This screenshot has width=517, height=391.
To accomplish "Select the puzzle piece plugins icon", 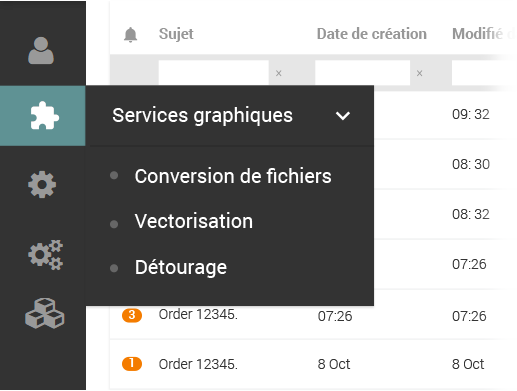I will pyautogui.click(x=44, y=116).
